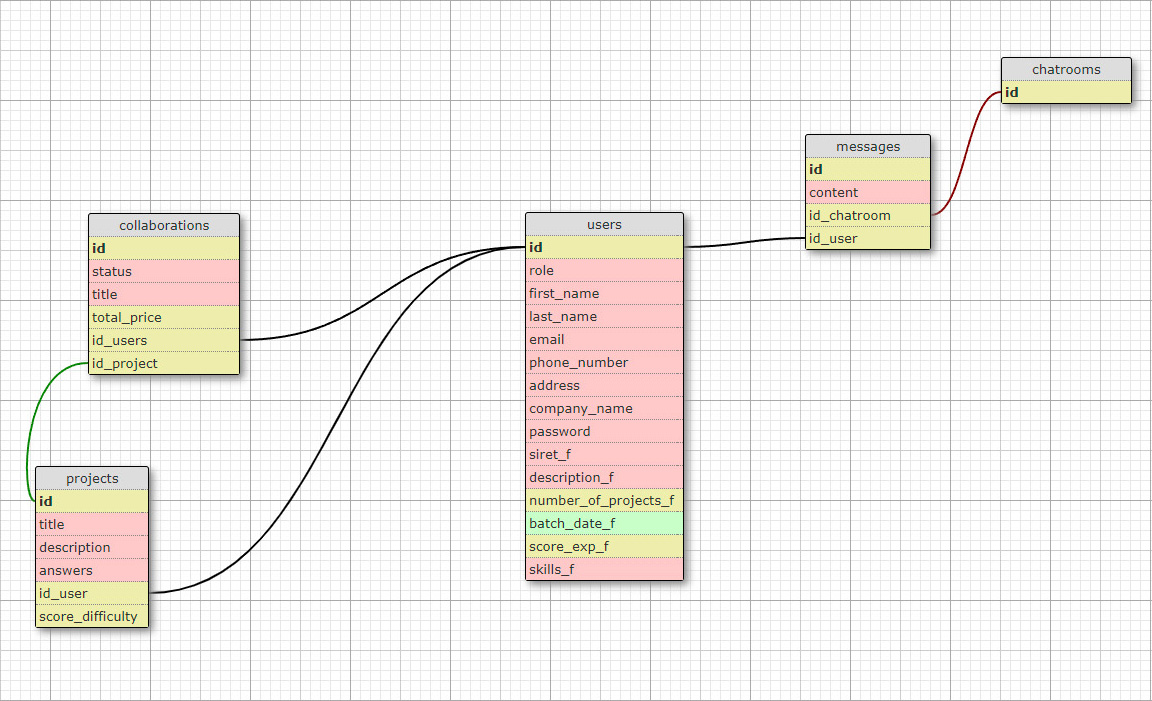Click the id row in projects table
The width and height of the screenshot is (1152, 701).
tap(92, 501)
